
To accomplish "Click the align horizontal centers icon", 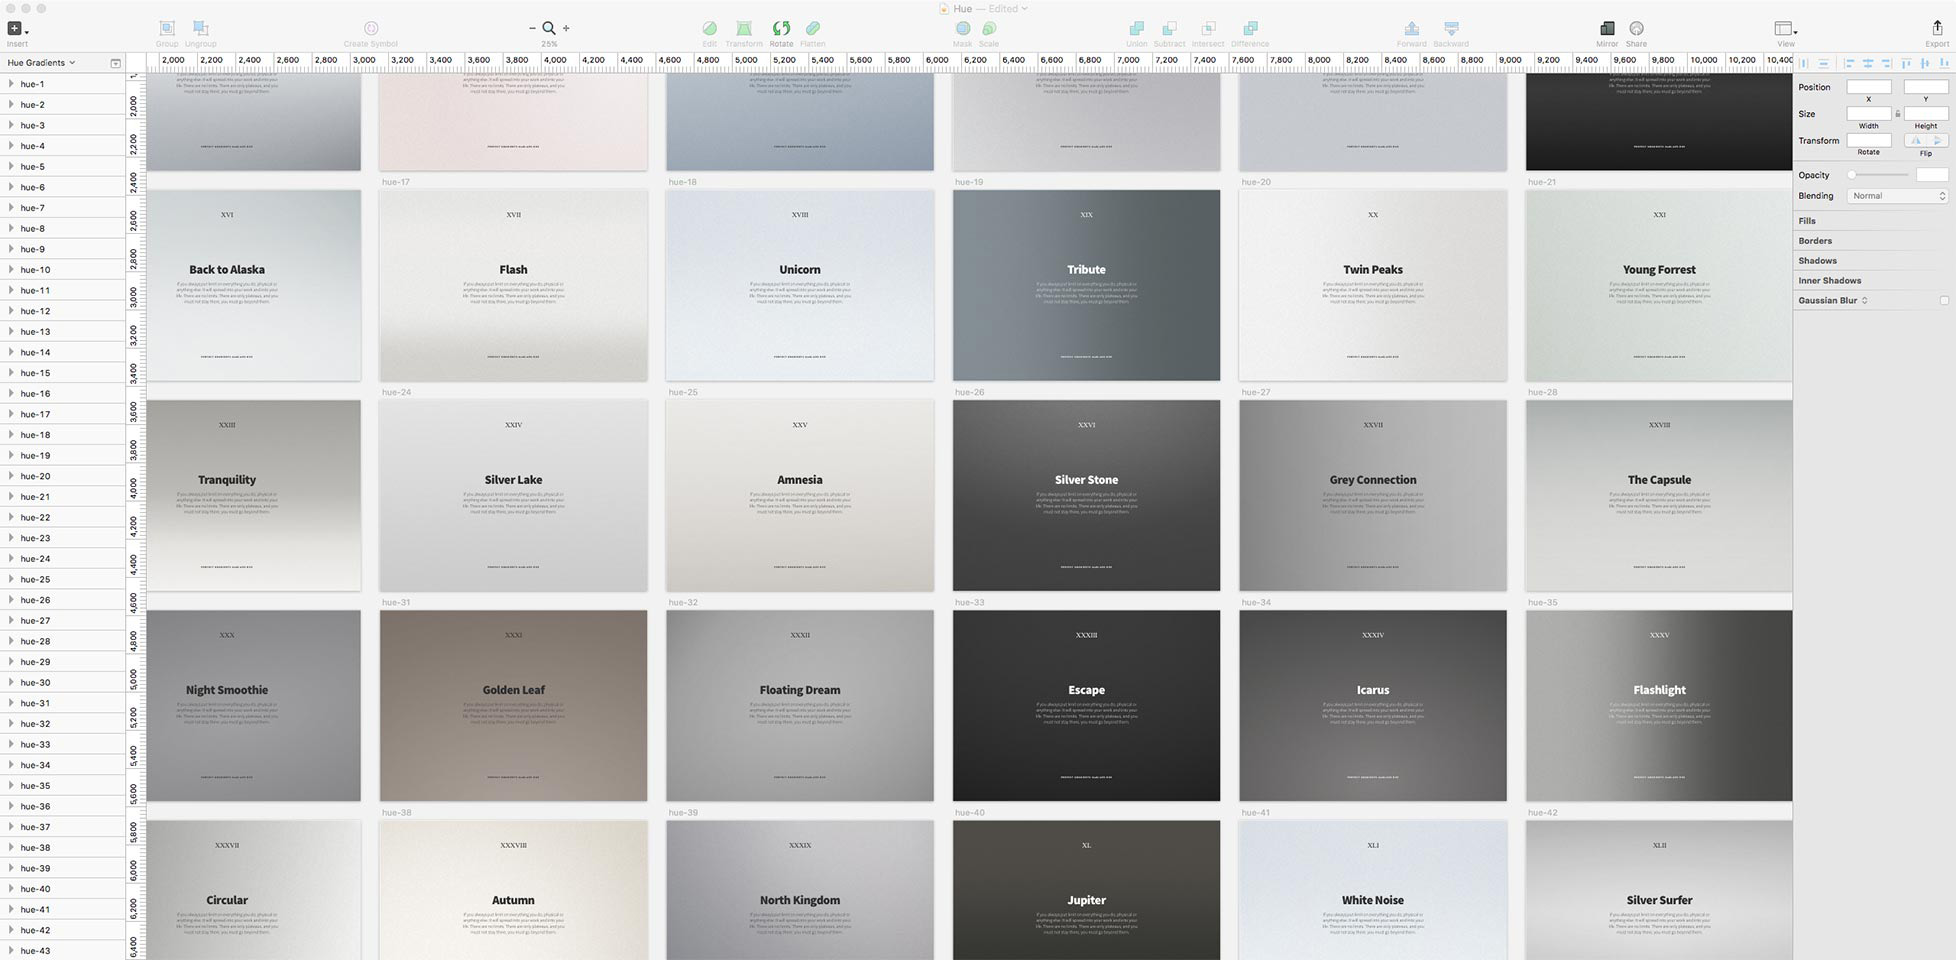I will click(1867, 63).
